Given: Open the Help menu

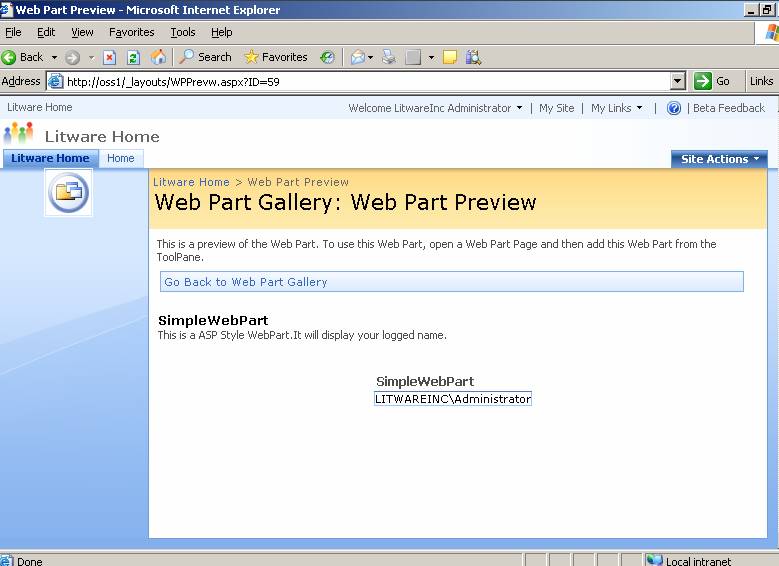Looking at the screenshot, I should click(x=222, y=32).
